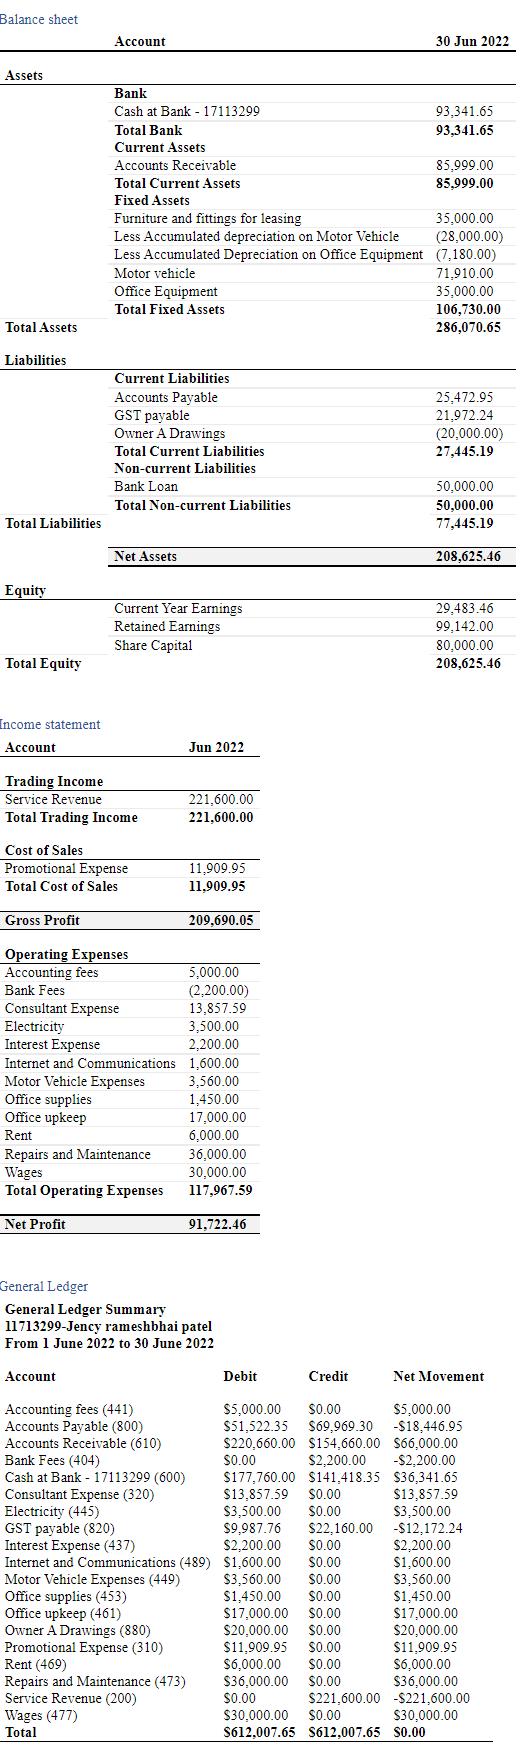Open the General Ledger link
Viewport: 525px width, 1757px height.
(x=44, y=1286)
